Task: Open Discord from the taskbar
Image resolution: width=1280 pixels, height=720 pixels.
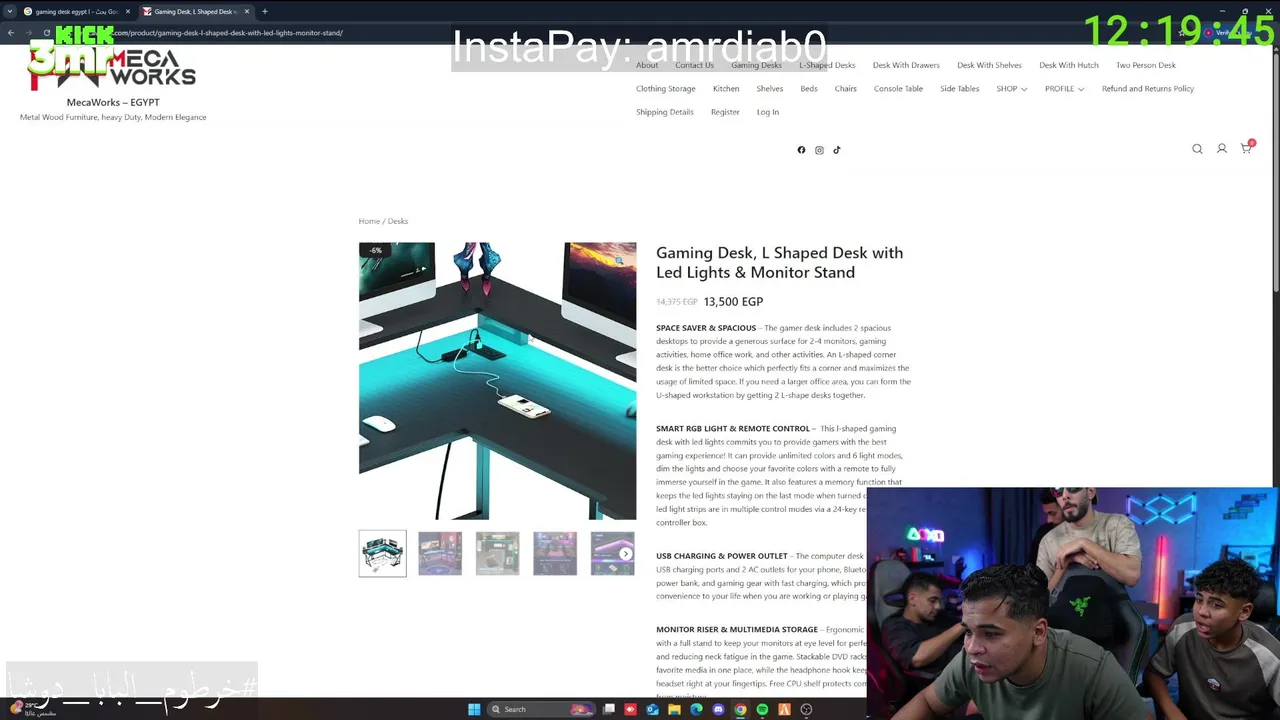Action: point(718,709)
